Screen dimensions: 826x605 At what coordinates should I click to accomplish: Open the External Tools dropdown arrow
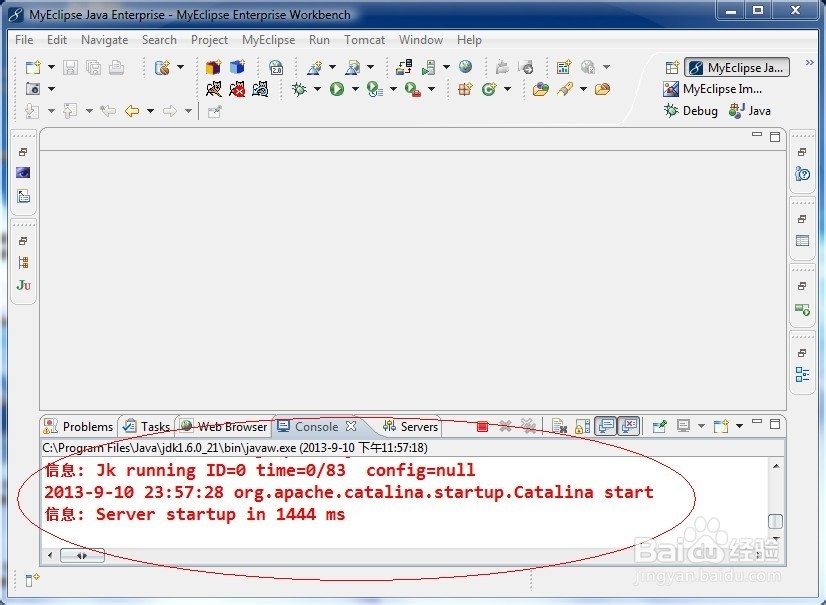click(x=431, y=89)
